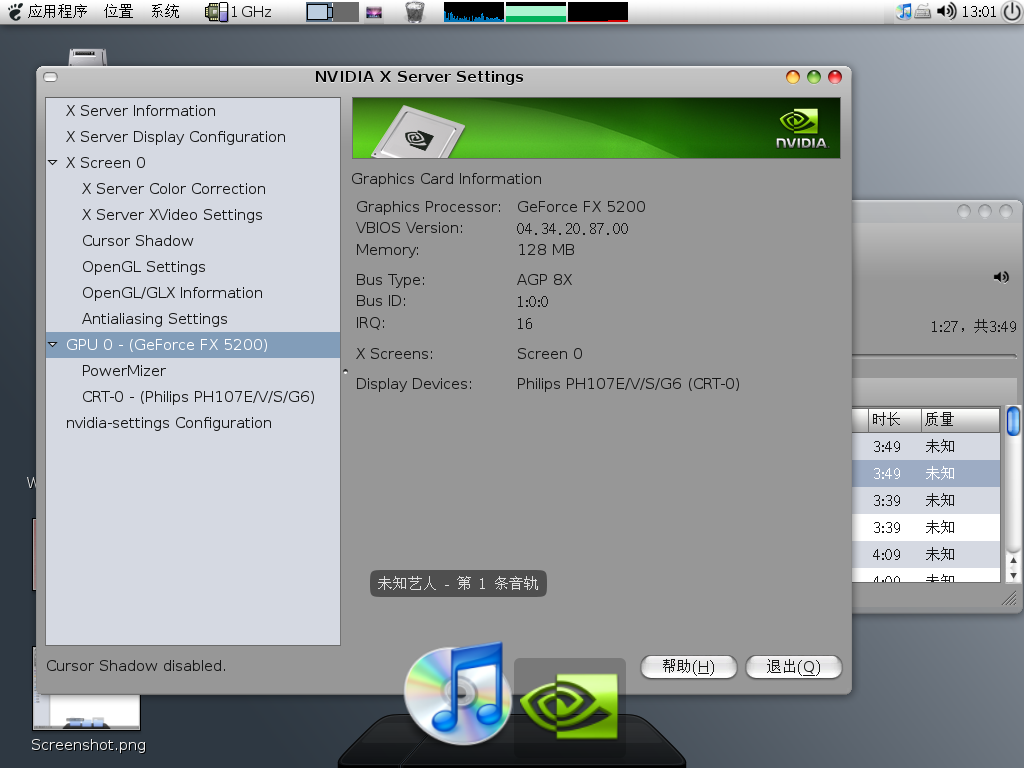Click the 'Cursor Shadow disabled.' status text
The width and height of the screenshot is (1024, 768).
tap(136, 666)
